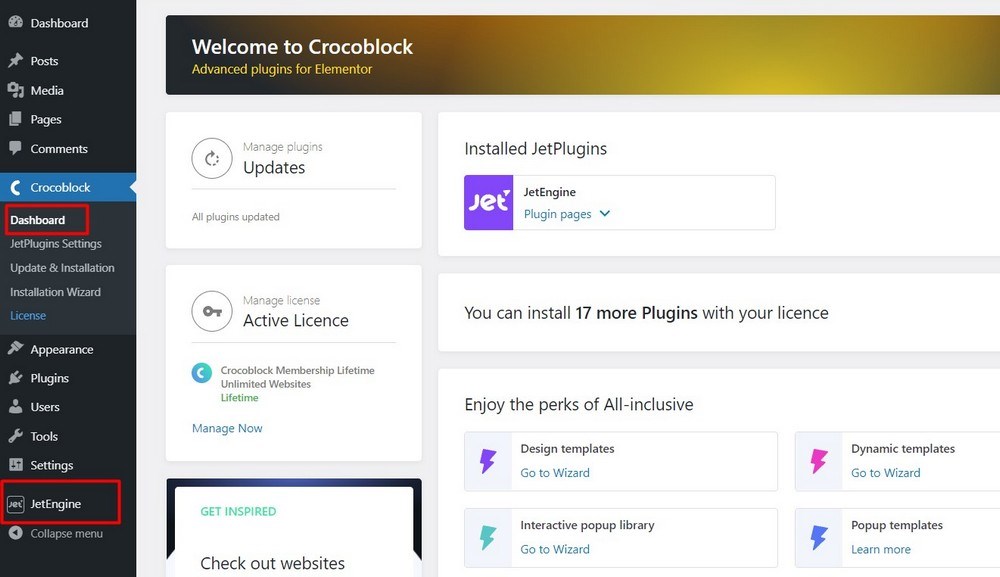The image size is (1000, 577).
Task: Click the Users person icon
Action: [x=15, y=406]
